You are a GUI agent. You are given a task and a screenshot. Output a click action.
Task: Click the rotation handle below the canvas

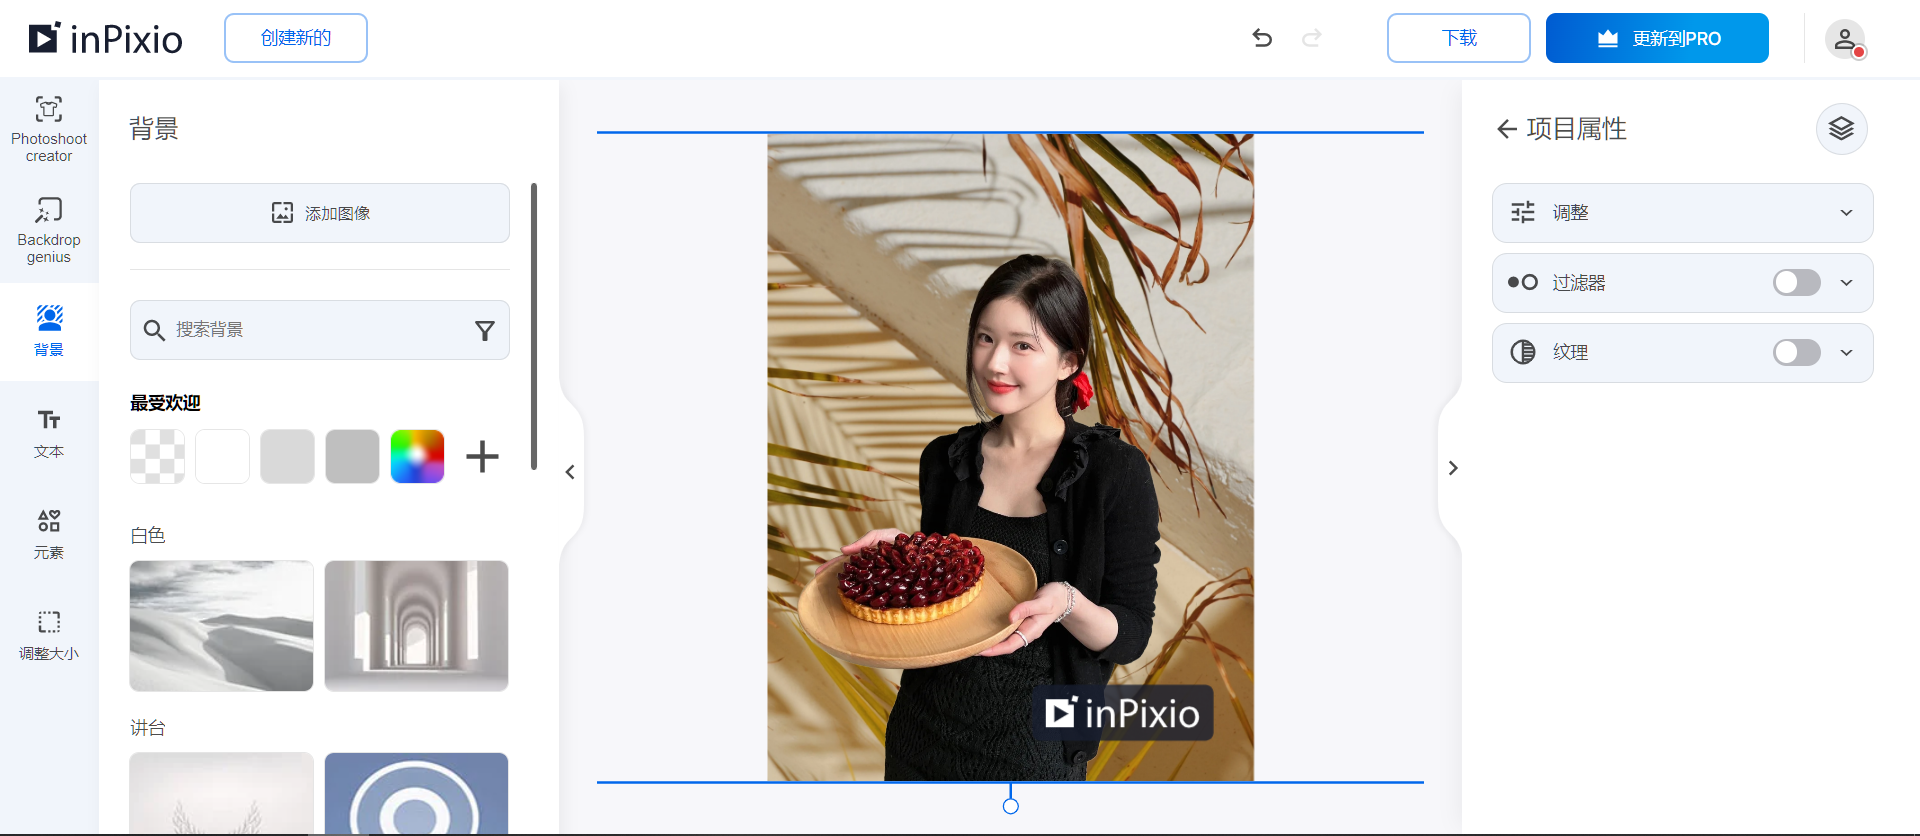click(x=1011, y=806)
